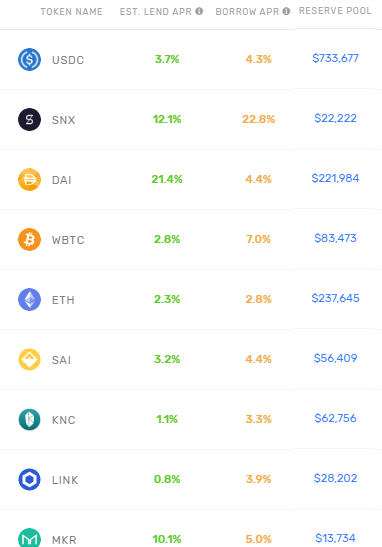Click the KNC token icon
382x547 pixels.
(29, 419)
